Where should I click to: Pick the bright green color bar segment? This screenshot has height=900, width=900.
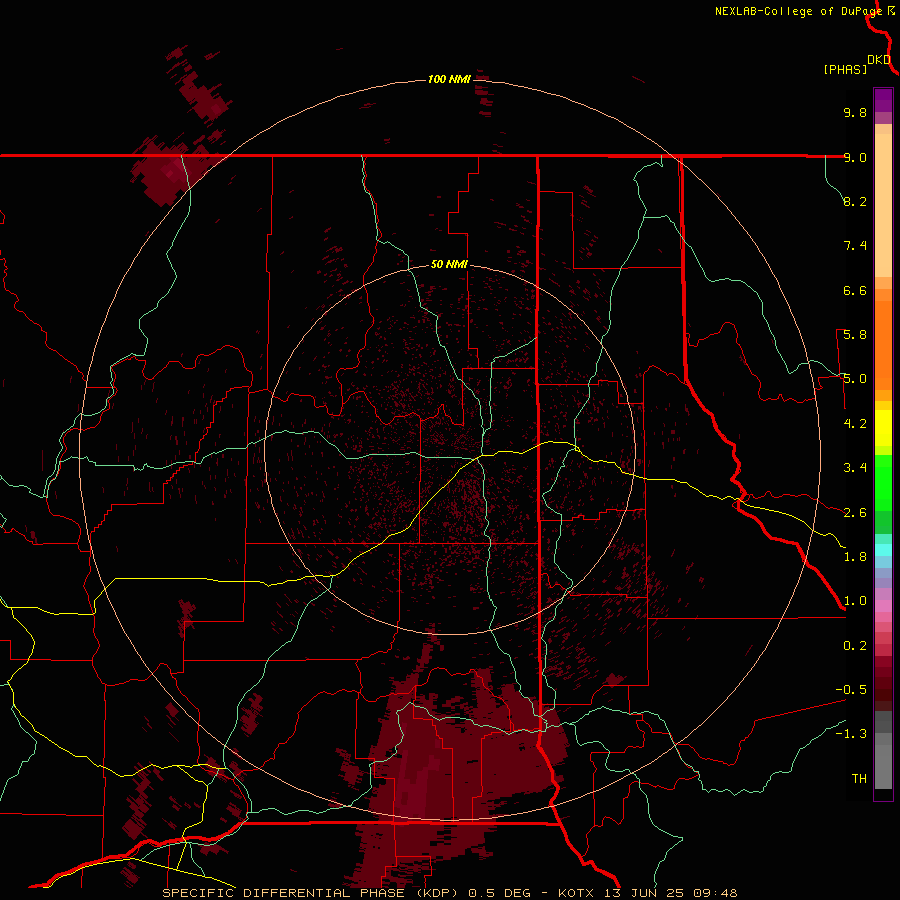883,482
